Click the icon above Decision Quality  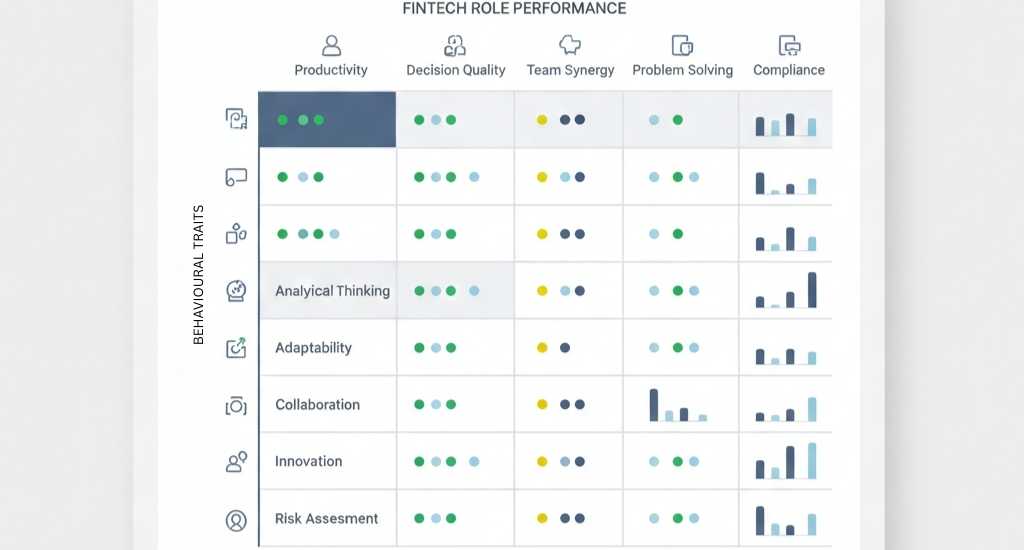point(455,45)
